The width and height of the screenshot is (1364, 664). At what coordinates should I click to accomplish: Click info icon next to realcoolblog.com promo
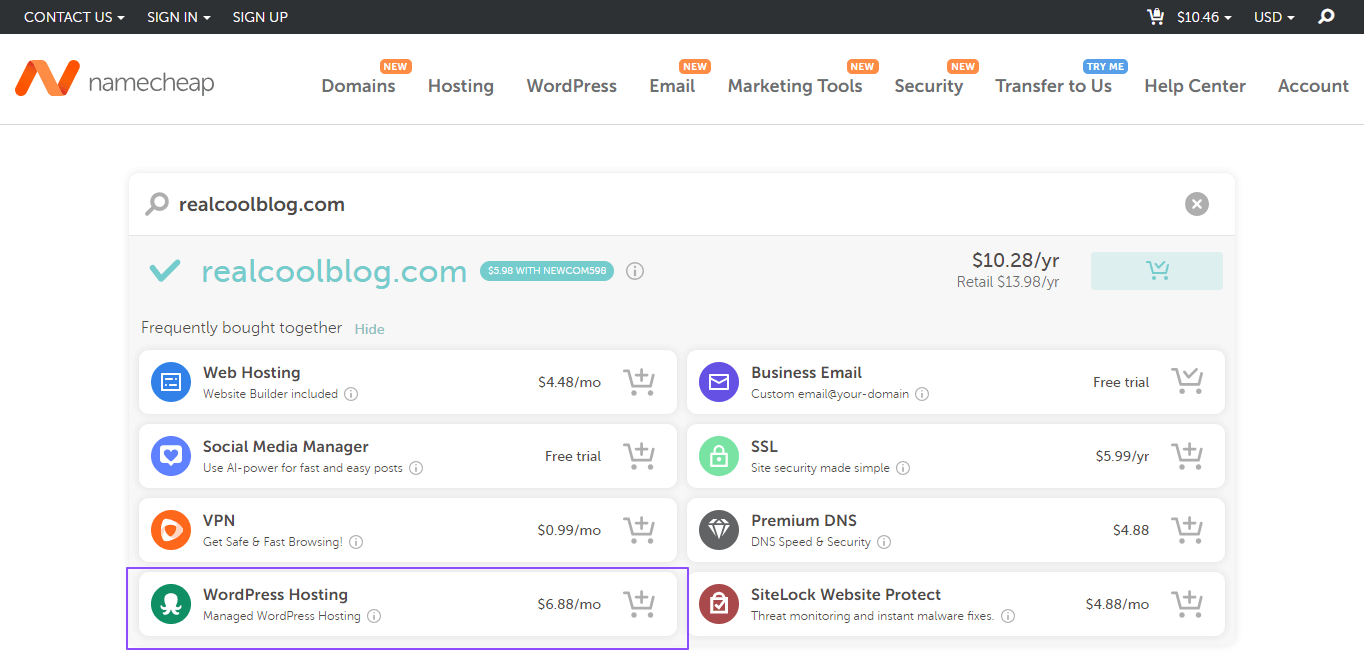click(x=634, y=271)
